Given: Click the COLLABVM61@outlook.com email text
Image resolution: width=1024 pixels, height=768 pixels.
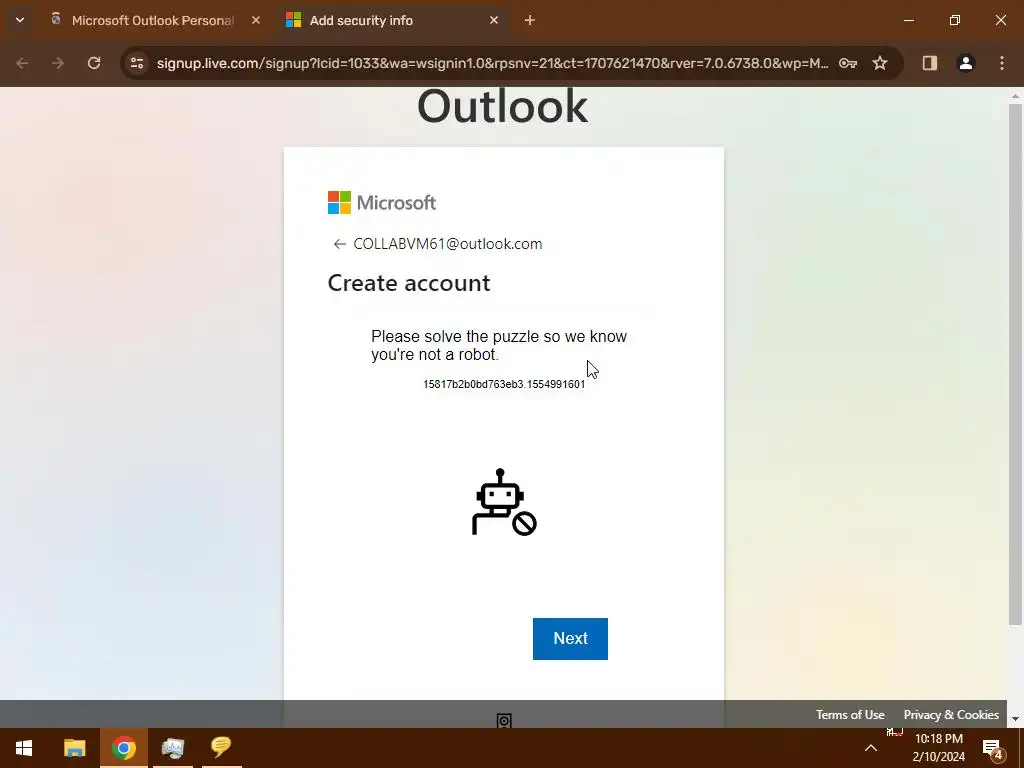Looking at the screenshot, I should coord(447,244).
